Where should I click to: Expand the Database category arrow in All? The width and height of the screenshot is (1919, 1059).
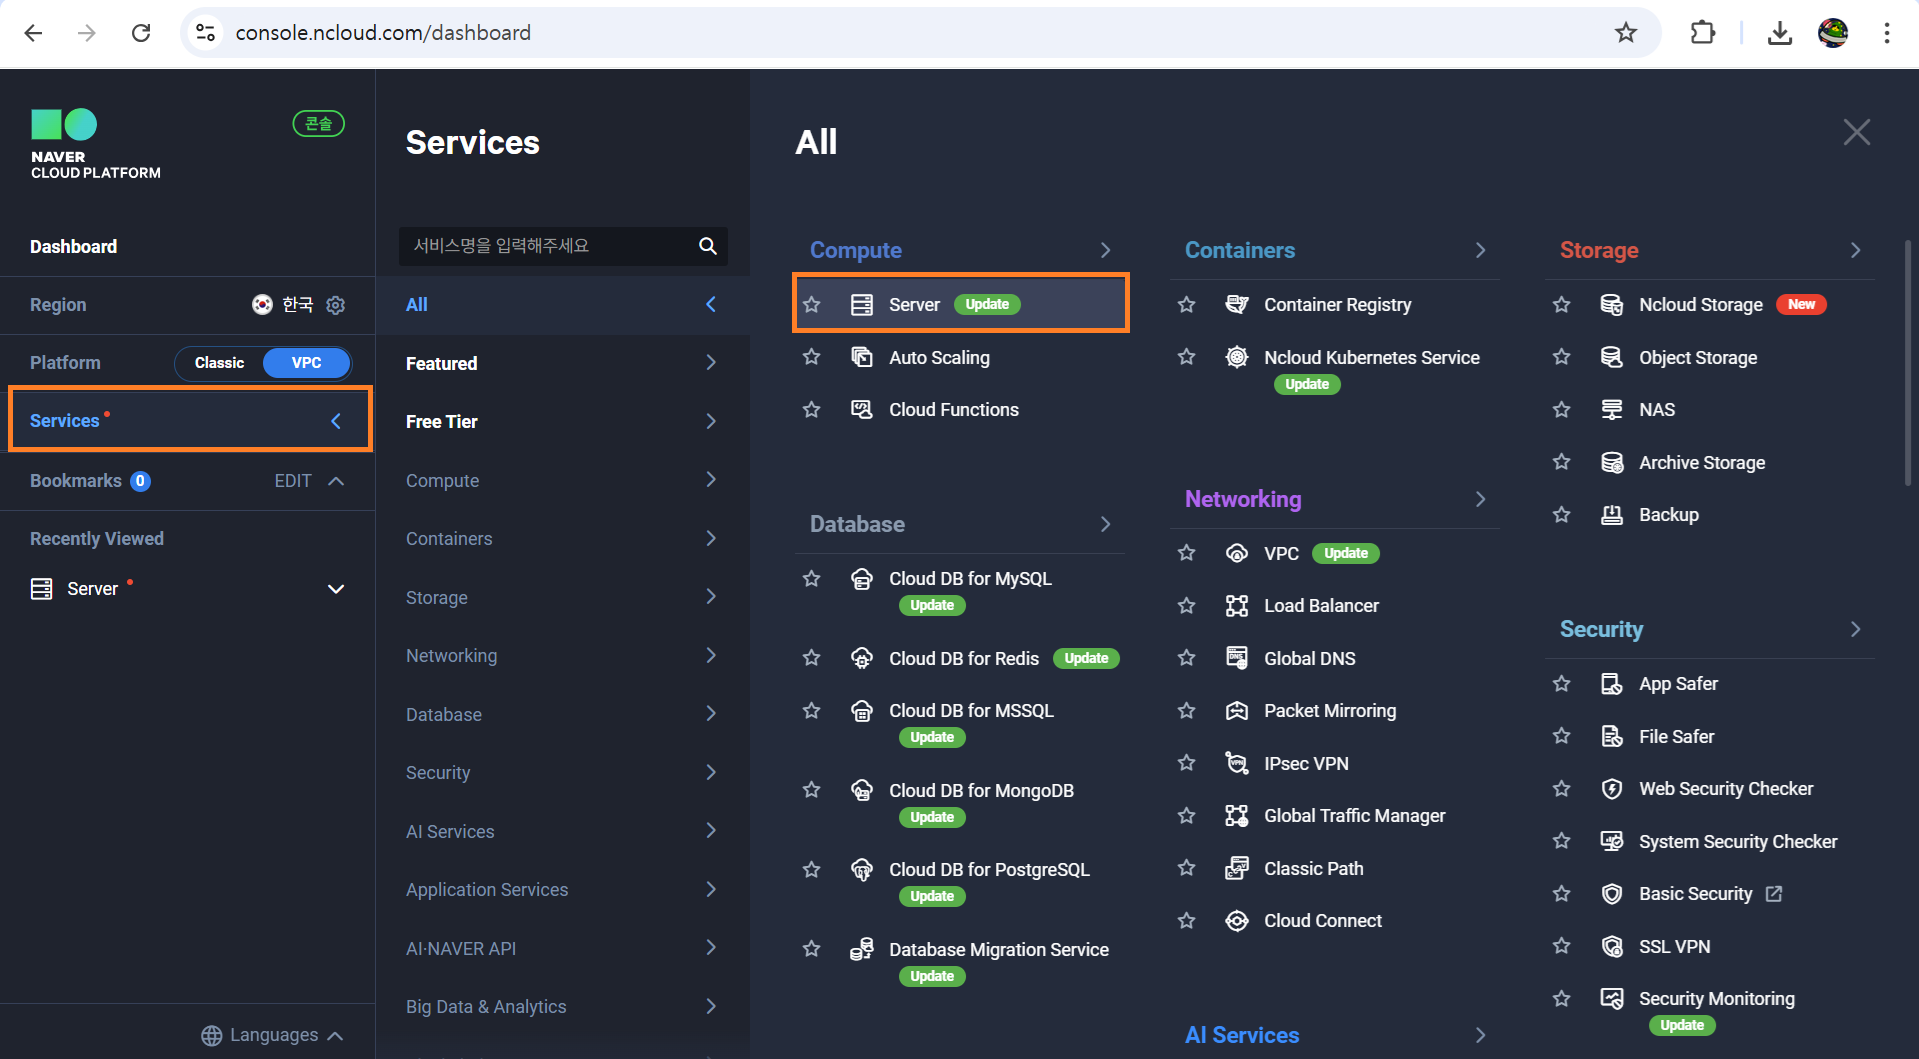coord(1105,524)
